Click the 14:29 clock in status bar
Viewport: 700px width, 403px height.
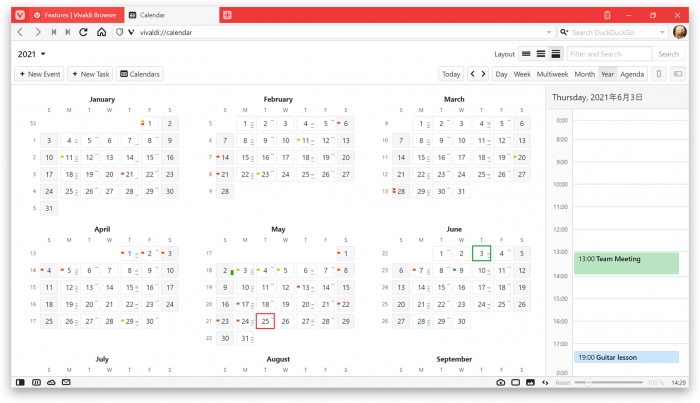coord(678,382)
